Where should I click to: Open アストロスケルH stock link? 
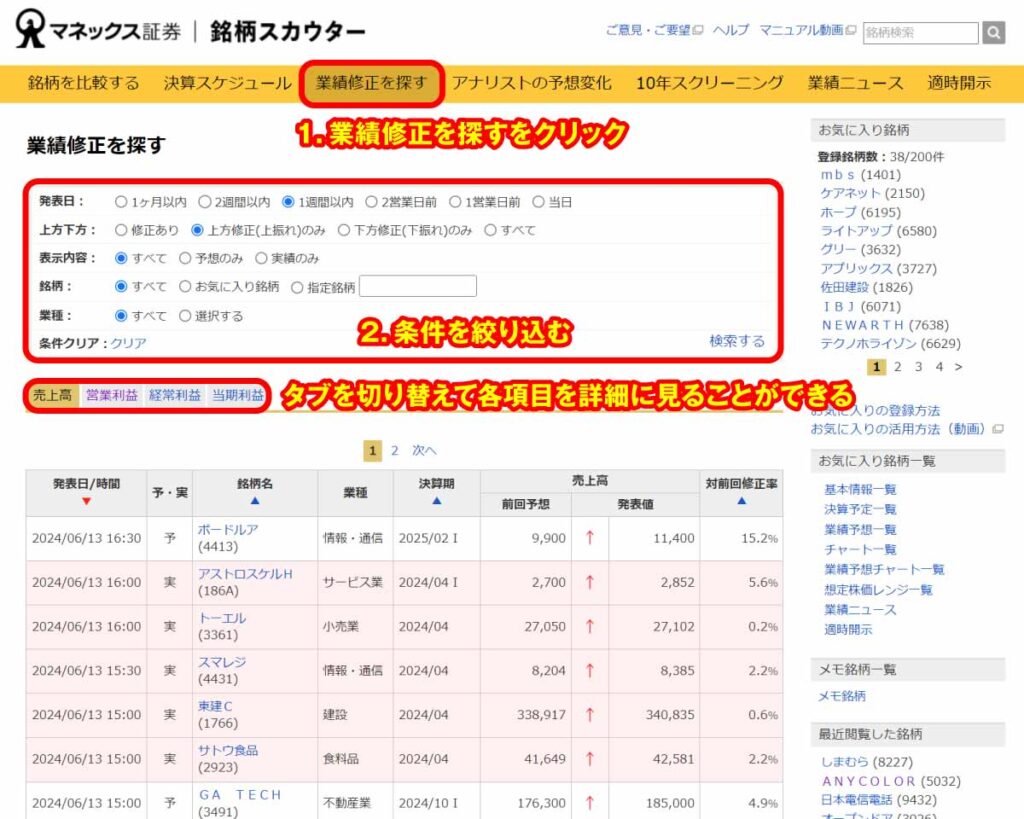click(x=245, y=574)
